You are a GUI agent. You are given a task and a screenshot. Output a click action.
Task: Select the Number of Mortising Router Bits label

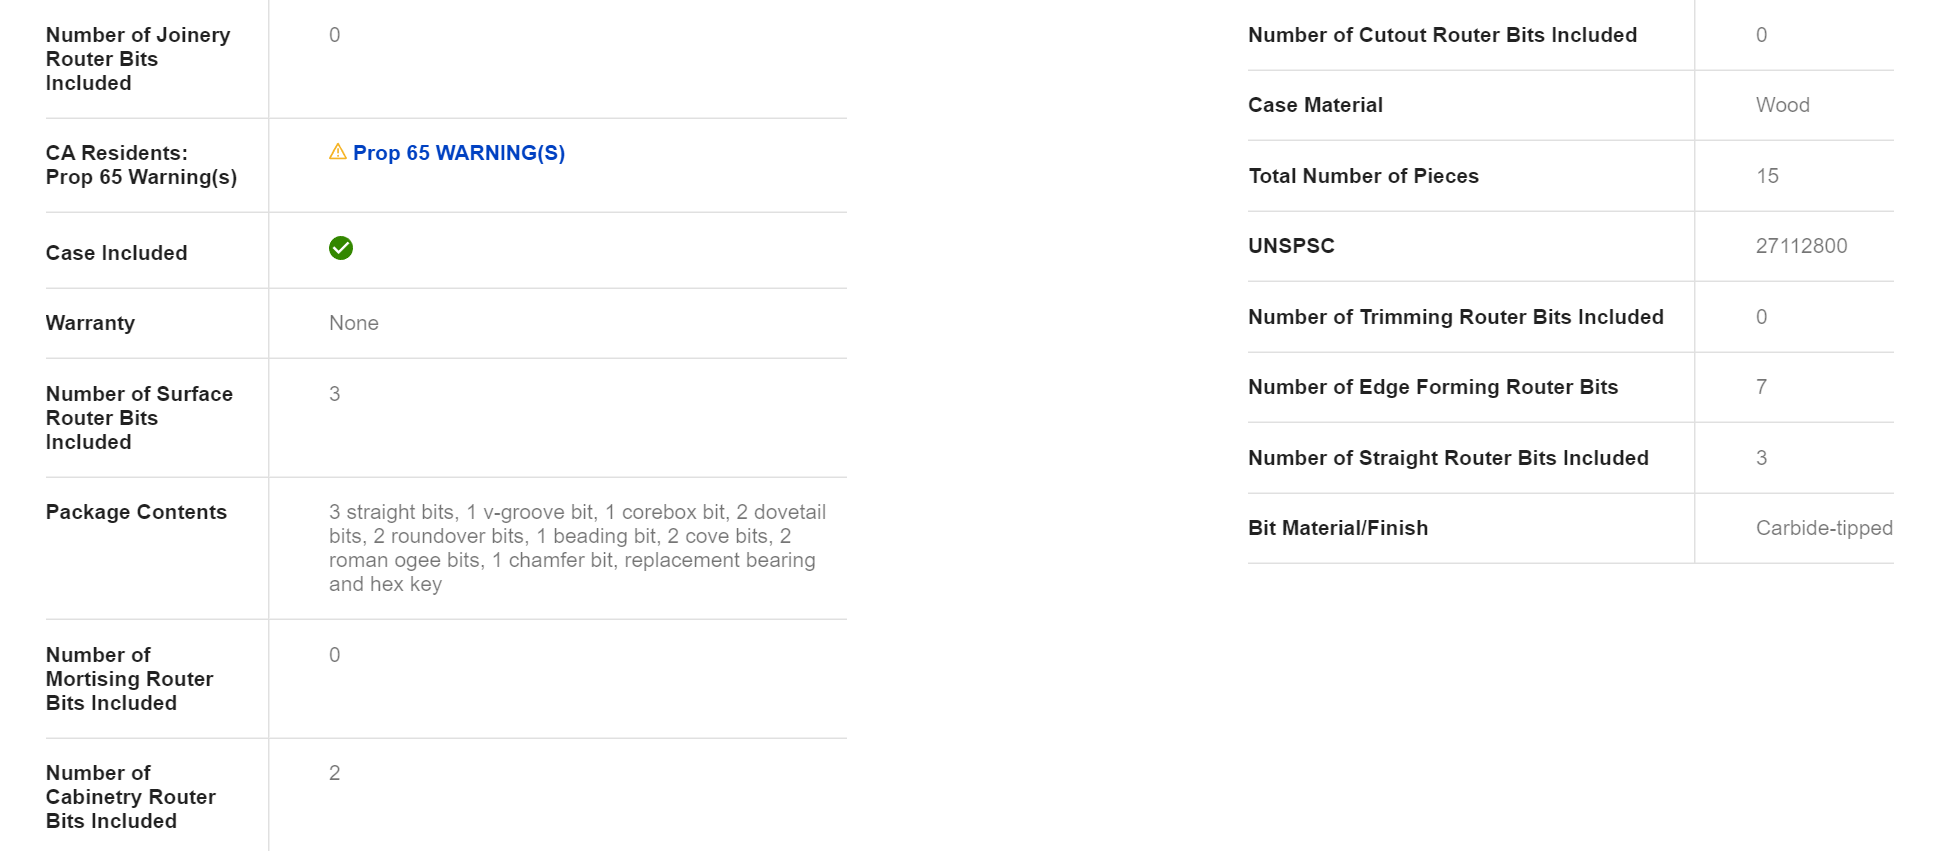pos(129,679)
